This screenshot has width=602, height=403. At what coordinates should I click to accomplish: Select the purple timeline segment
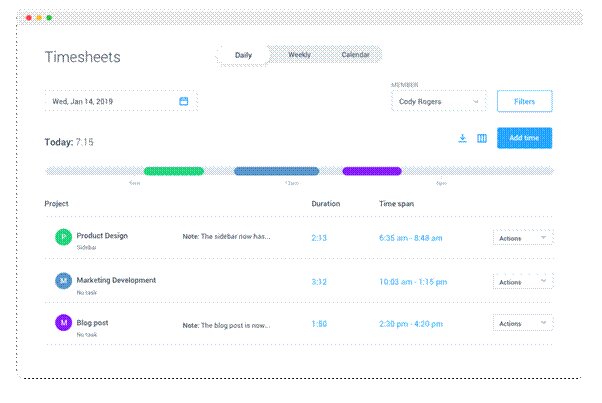[372, 171]
